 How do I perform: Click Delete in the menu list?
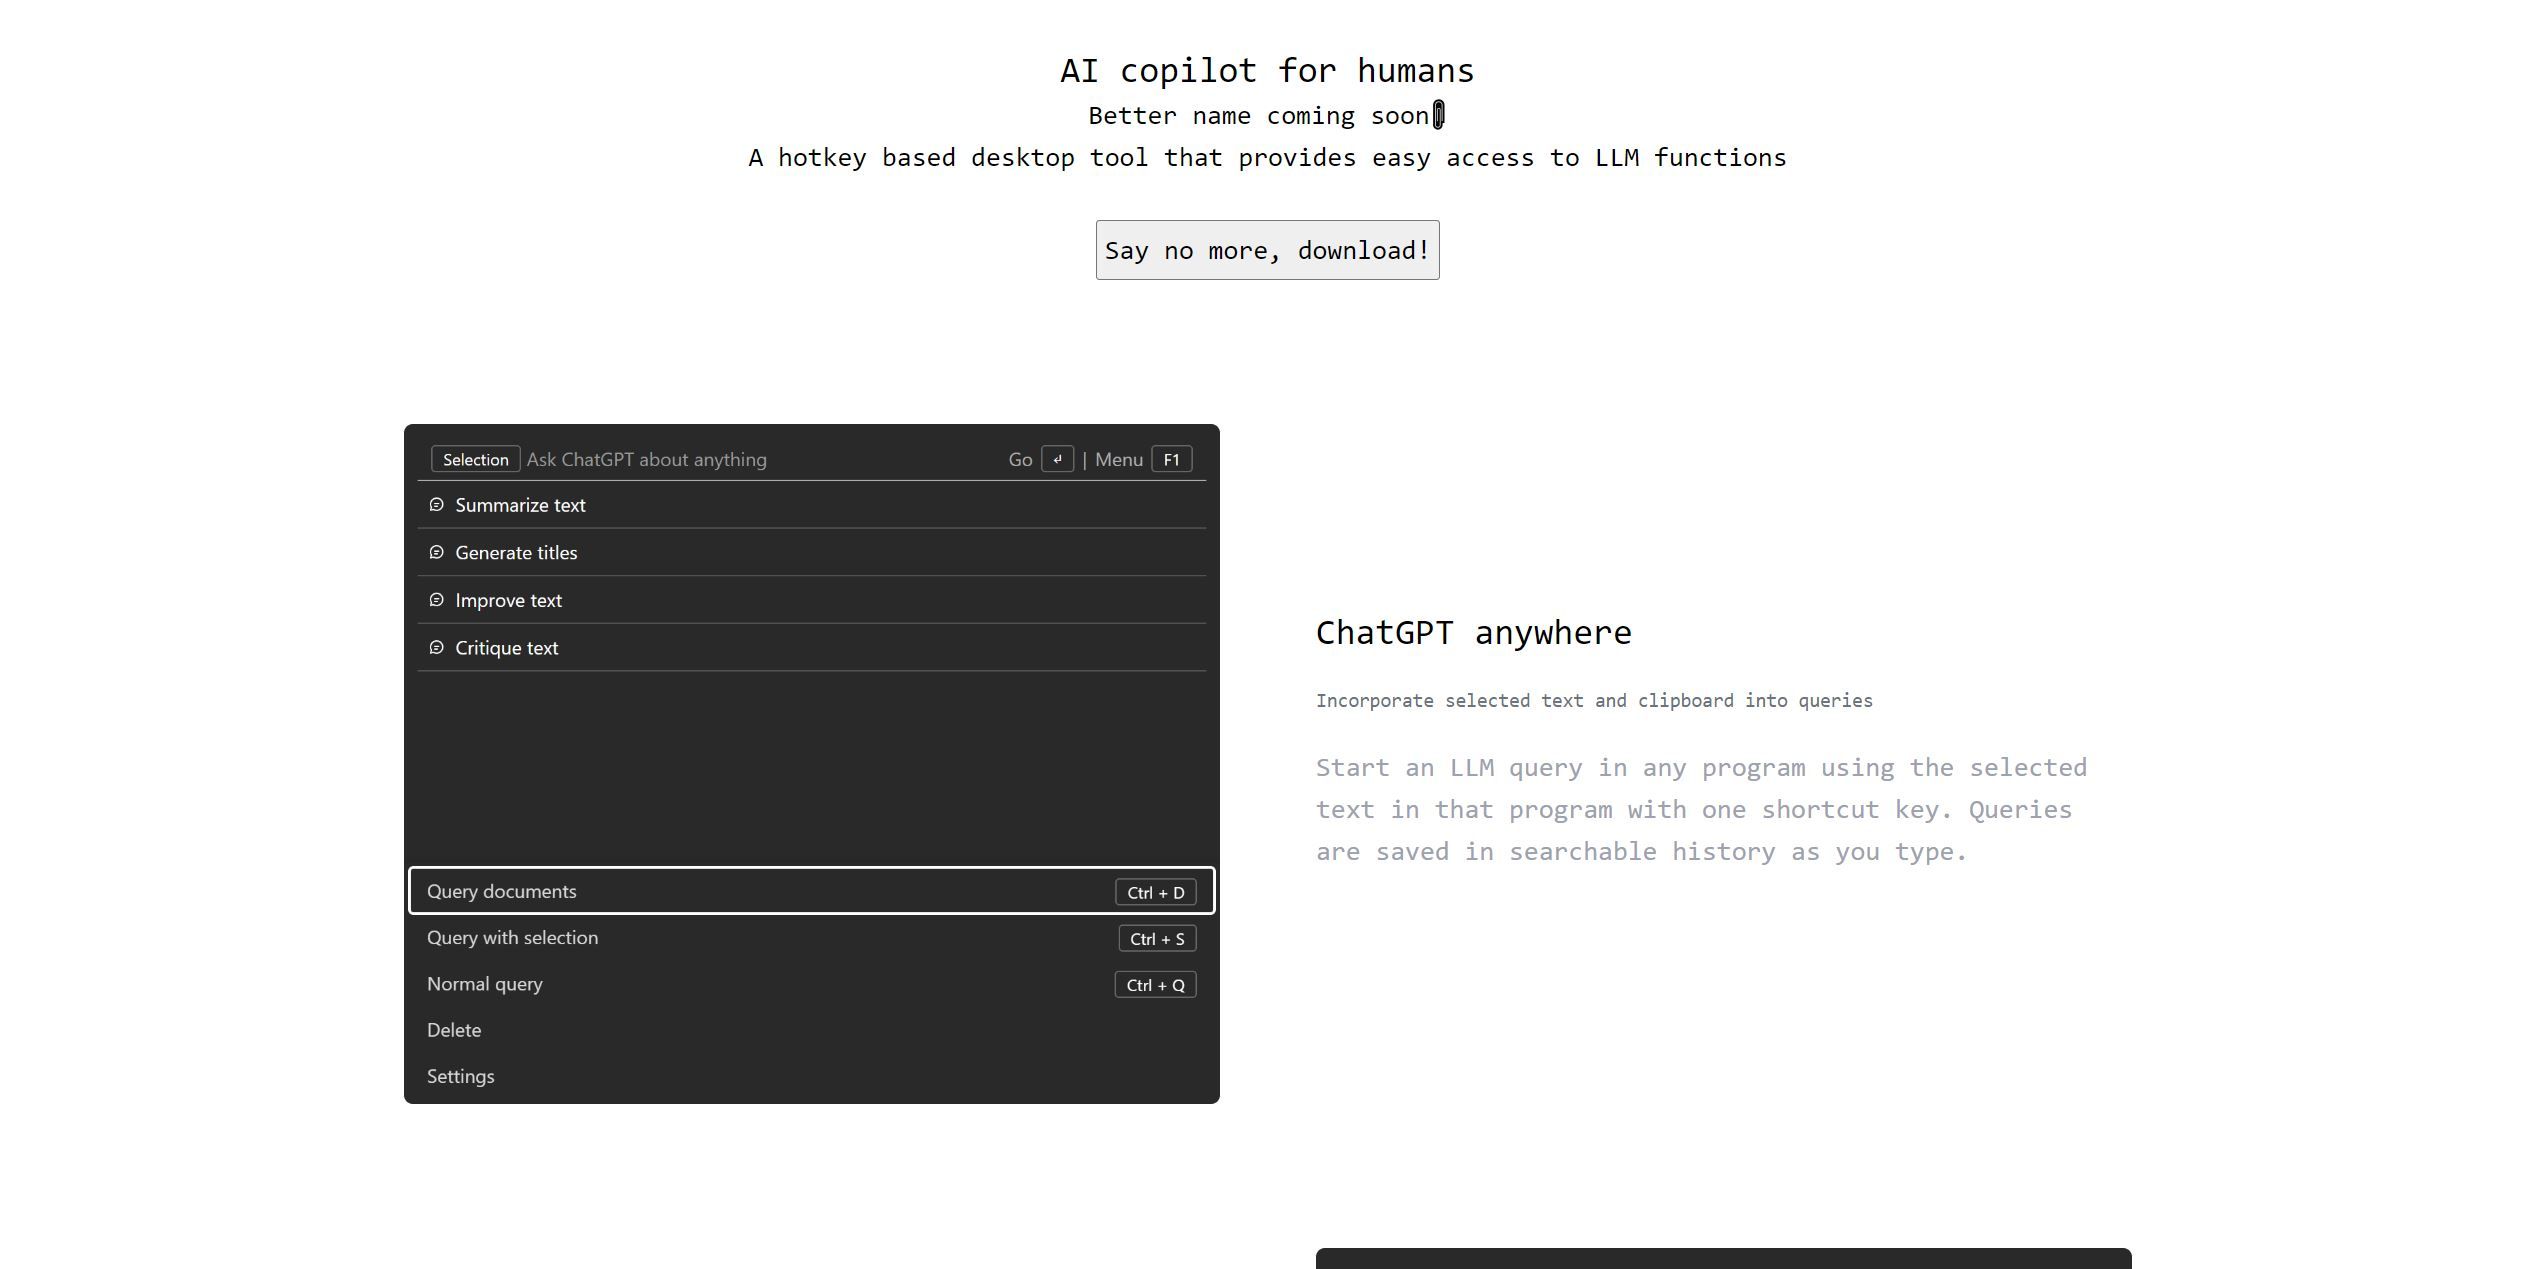[x=454, y=1030]
